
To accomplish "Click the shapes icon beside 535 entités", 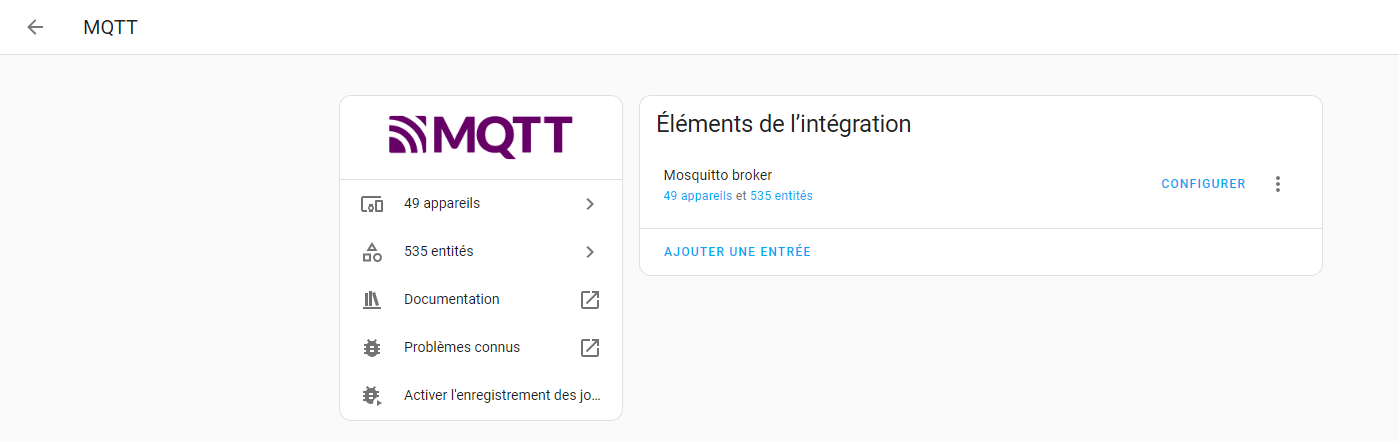I will coord(372,252).
